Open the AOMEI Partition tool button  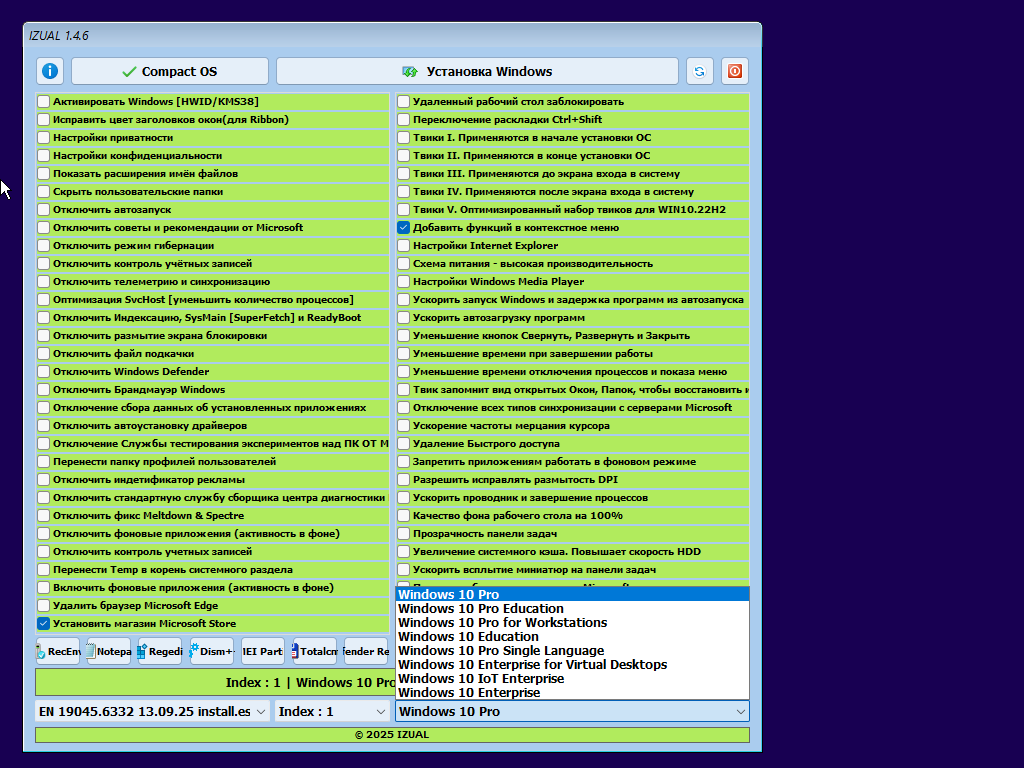263,651
